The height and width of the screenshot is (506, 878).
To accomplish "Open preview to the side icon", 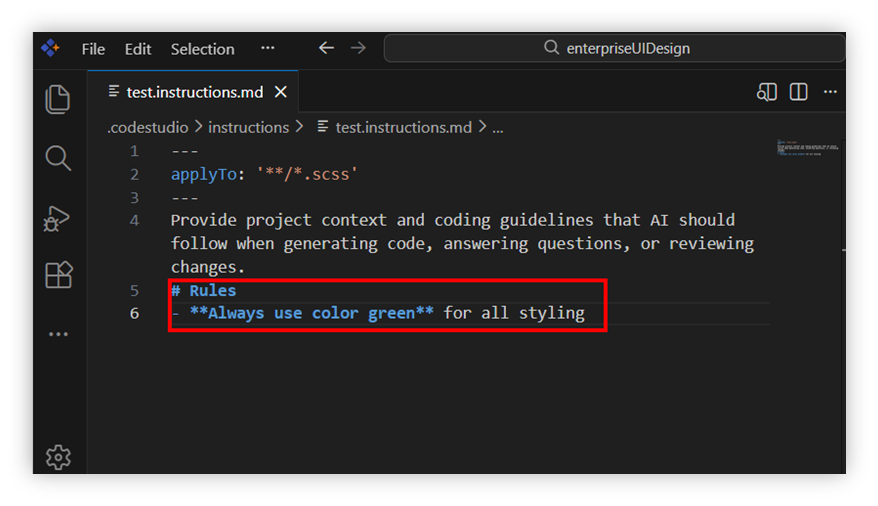I will [767, 92].
